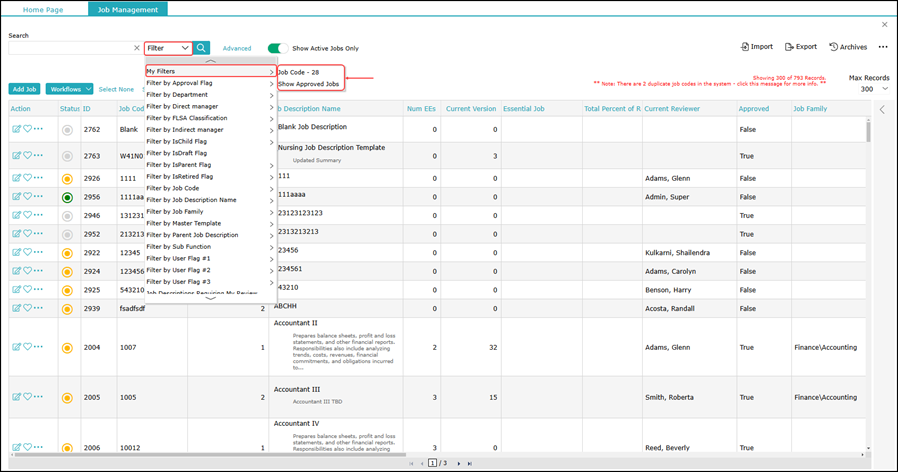
Task: Open more actions for job ID 2006
Action: pyautogui.click(x=38, y=447)
